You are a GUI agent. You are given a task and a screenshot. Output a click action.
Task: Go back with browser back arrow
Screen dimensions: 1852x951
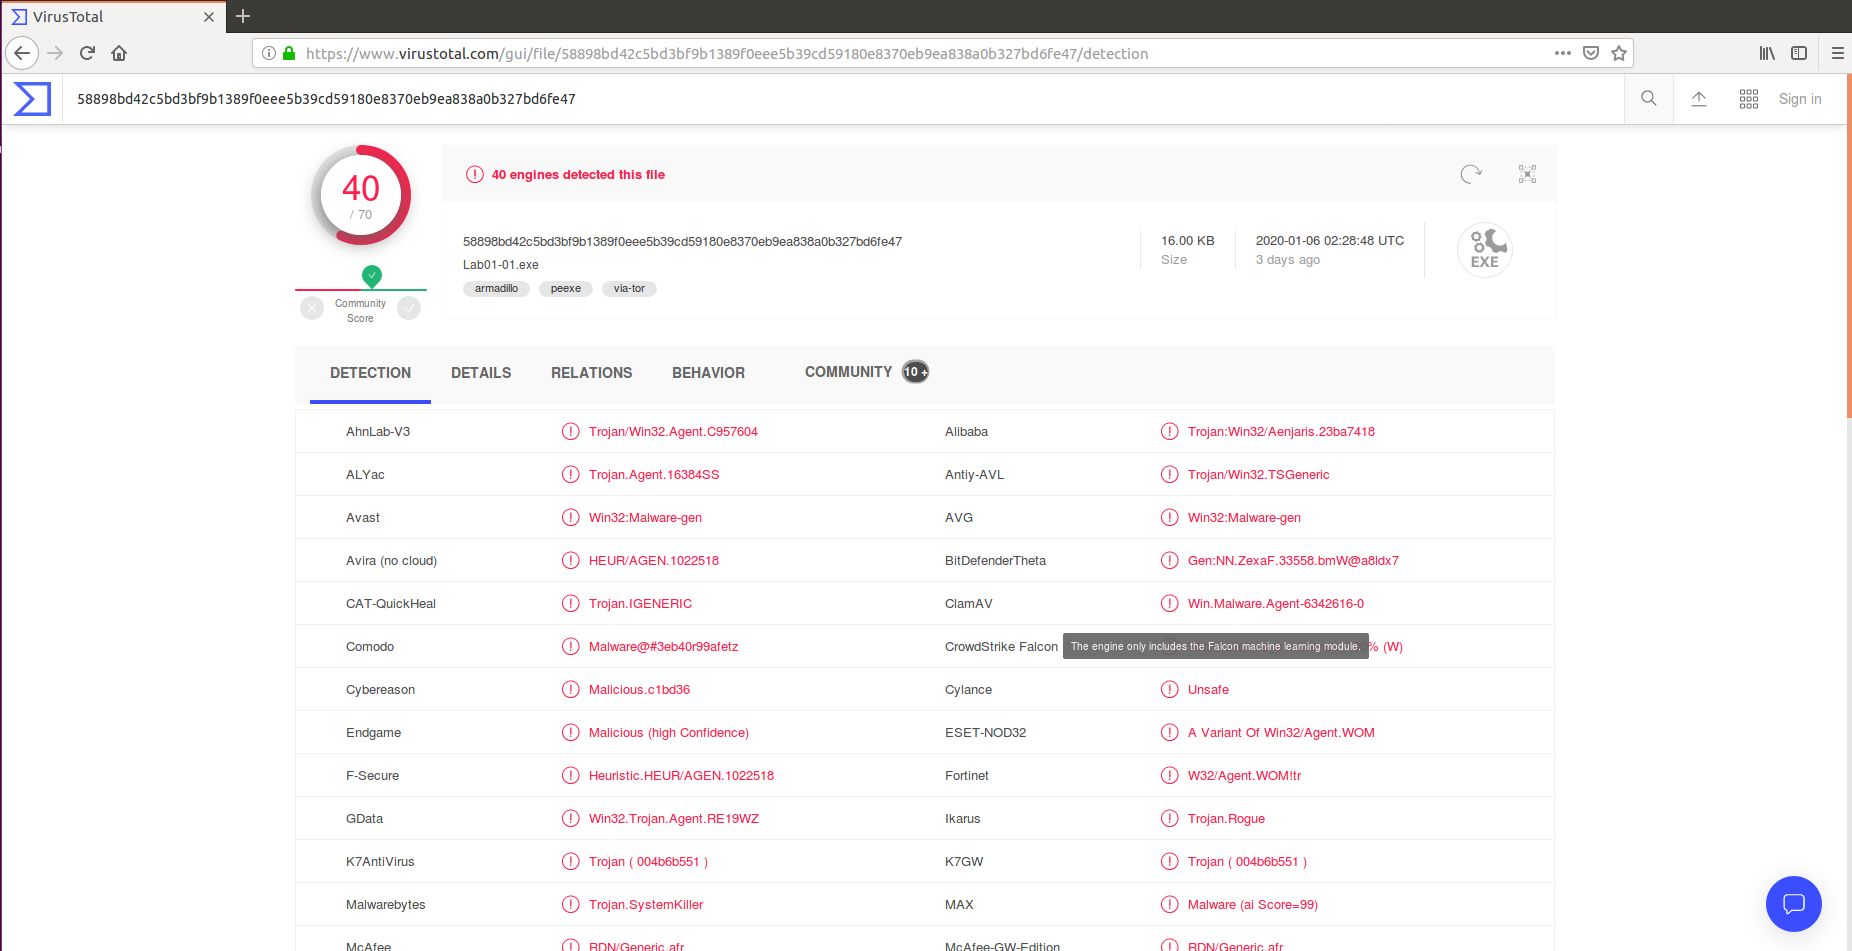coord(22,53)
